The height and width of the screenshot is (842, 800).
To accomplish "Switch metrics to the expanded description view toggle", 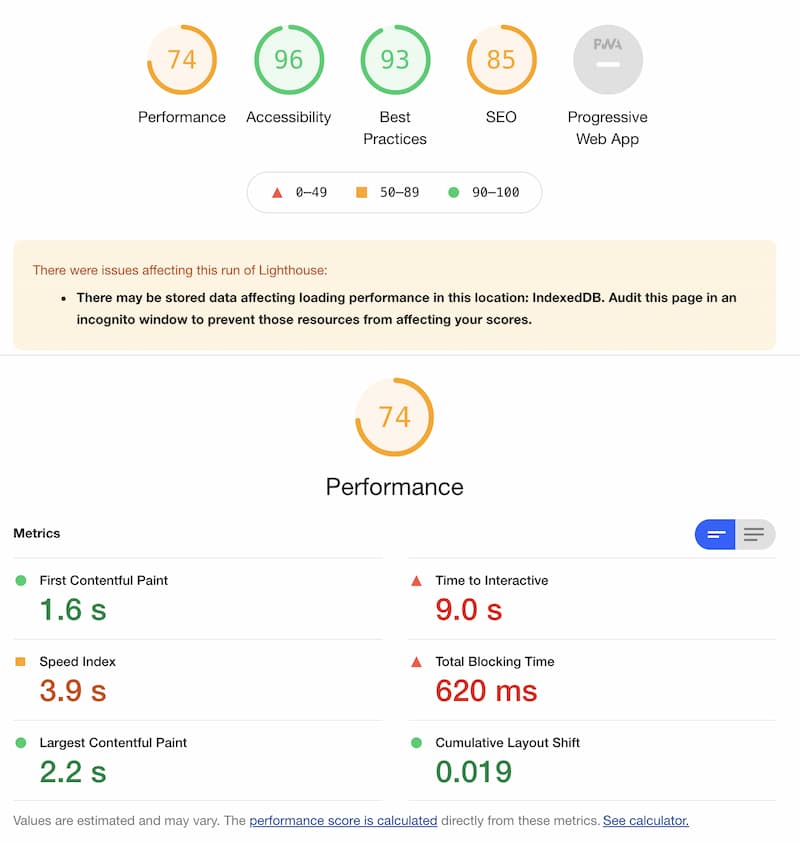I will point(755,534).
